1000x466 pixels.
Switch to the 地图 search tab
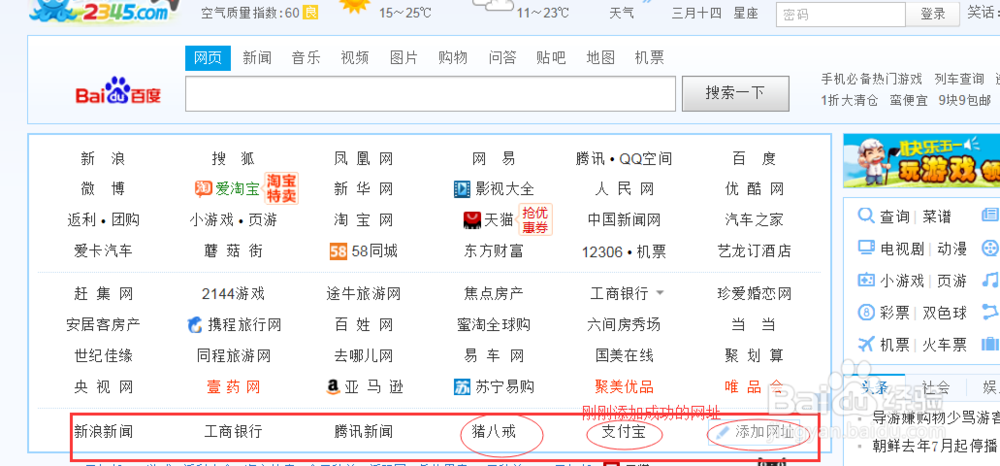coord(601,58)
